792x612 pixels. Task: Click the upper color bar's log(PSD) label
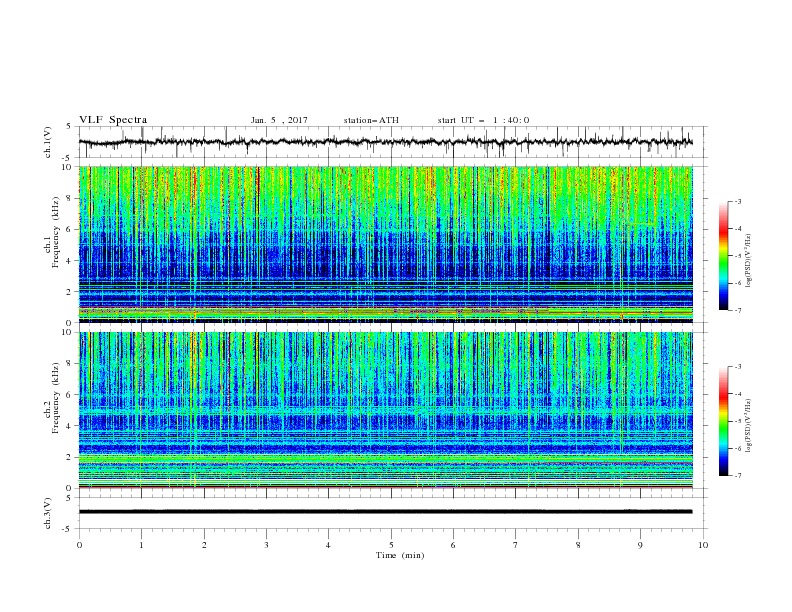pyautogui.click(x=748, y=261)
